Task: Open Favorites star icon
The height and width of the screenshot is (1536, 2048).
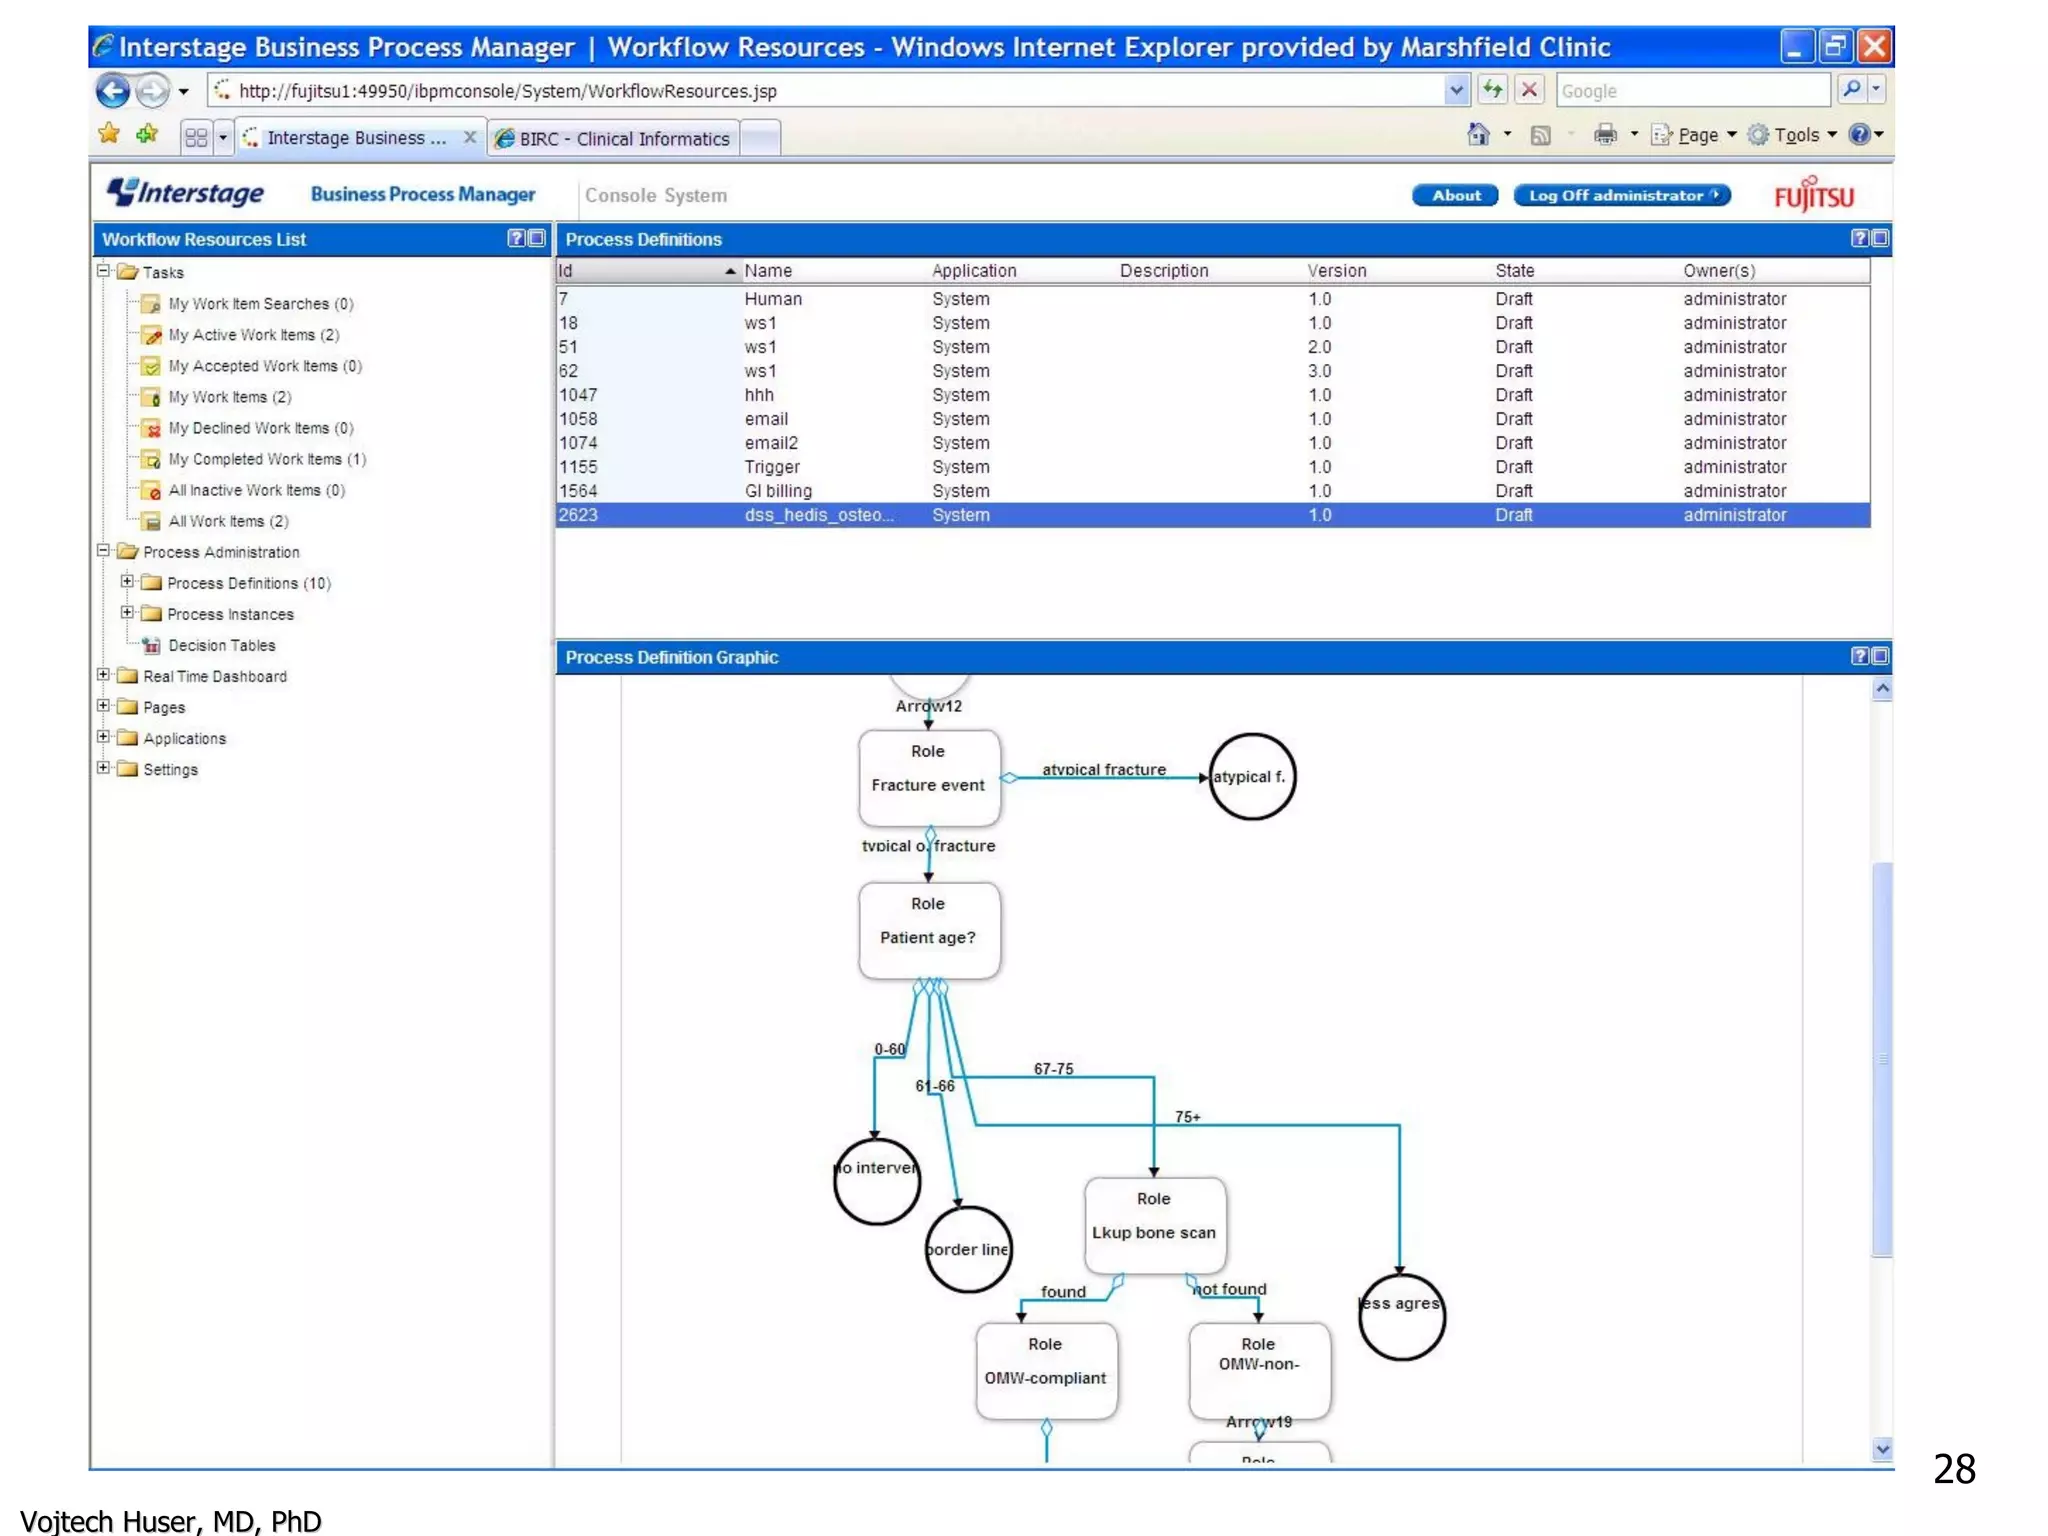Action: 109,134
